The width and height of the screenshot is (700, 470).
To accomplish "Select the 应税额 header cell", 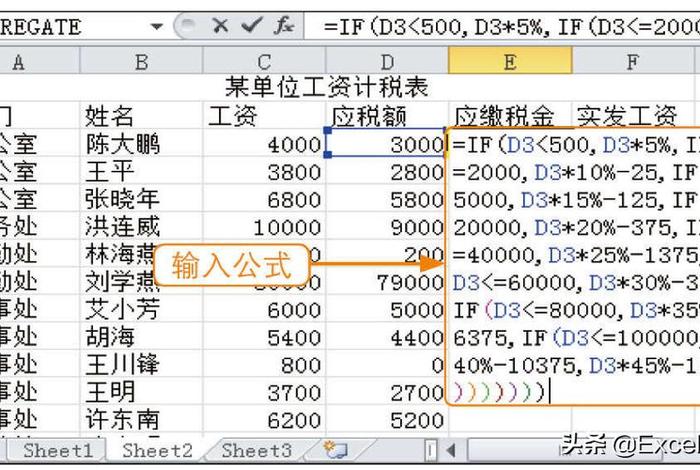I will pyautogui.click(x=387, y=116).
